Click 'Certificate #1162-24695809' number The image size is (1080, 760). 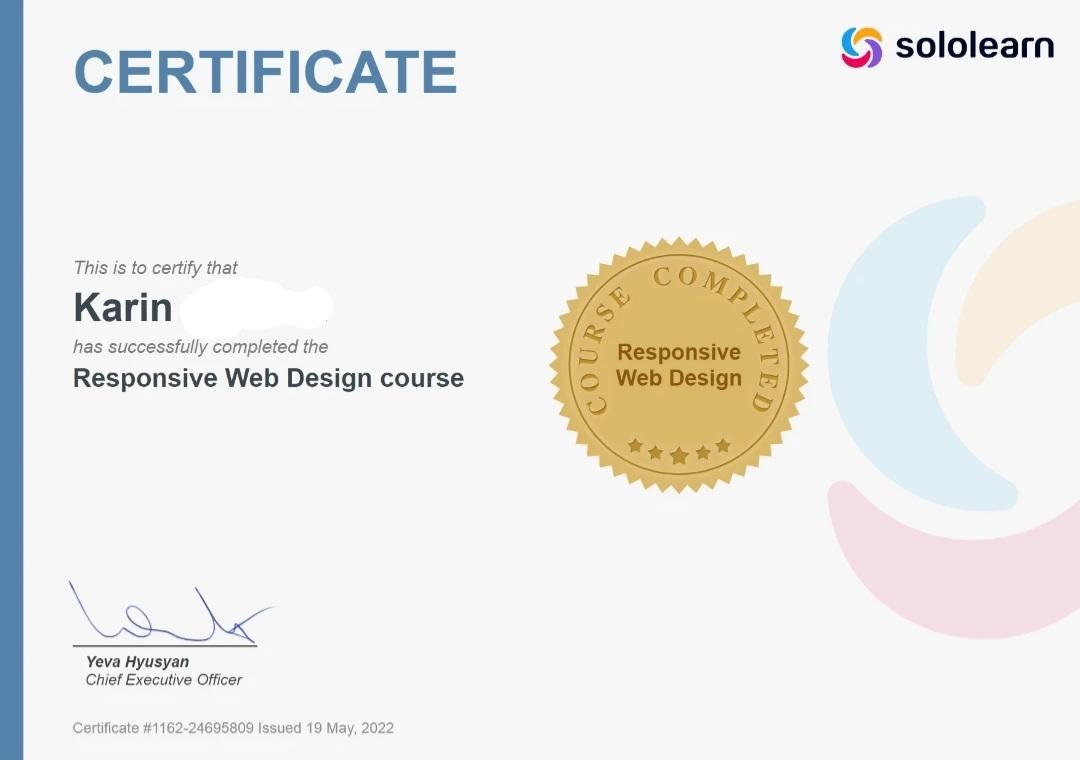163,728
